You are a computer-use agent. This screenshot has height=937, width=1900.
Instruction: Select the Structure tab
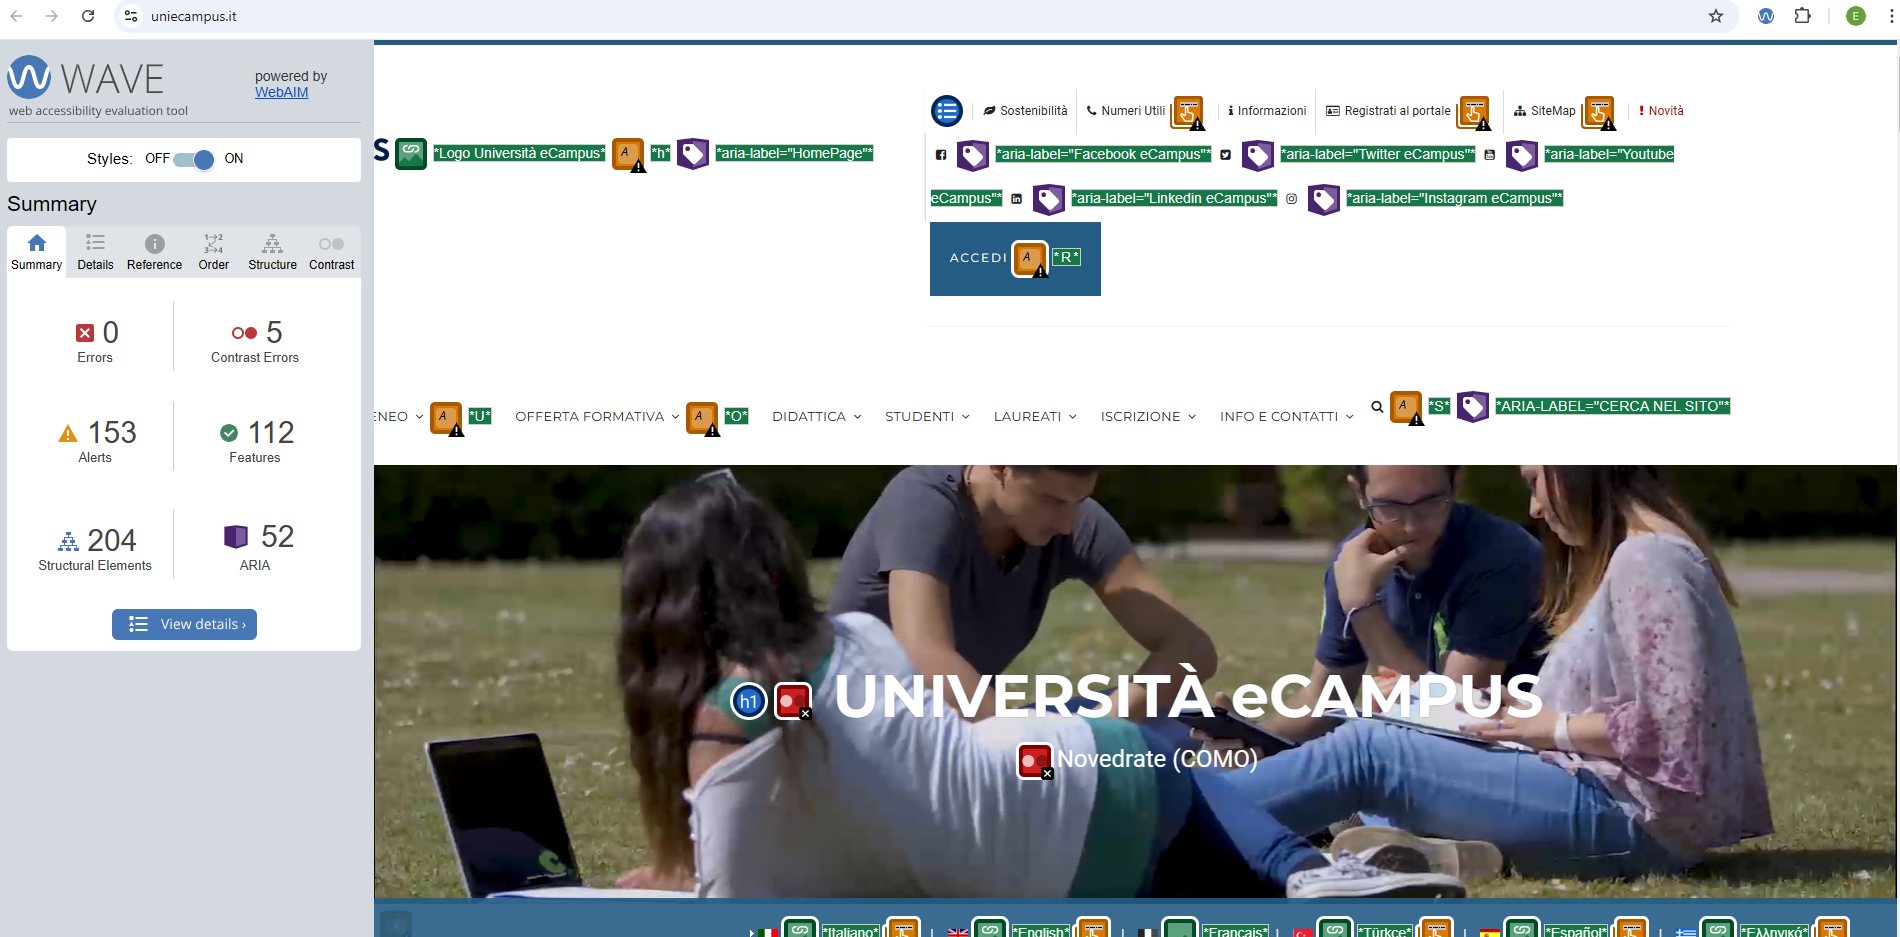(272, 252)
